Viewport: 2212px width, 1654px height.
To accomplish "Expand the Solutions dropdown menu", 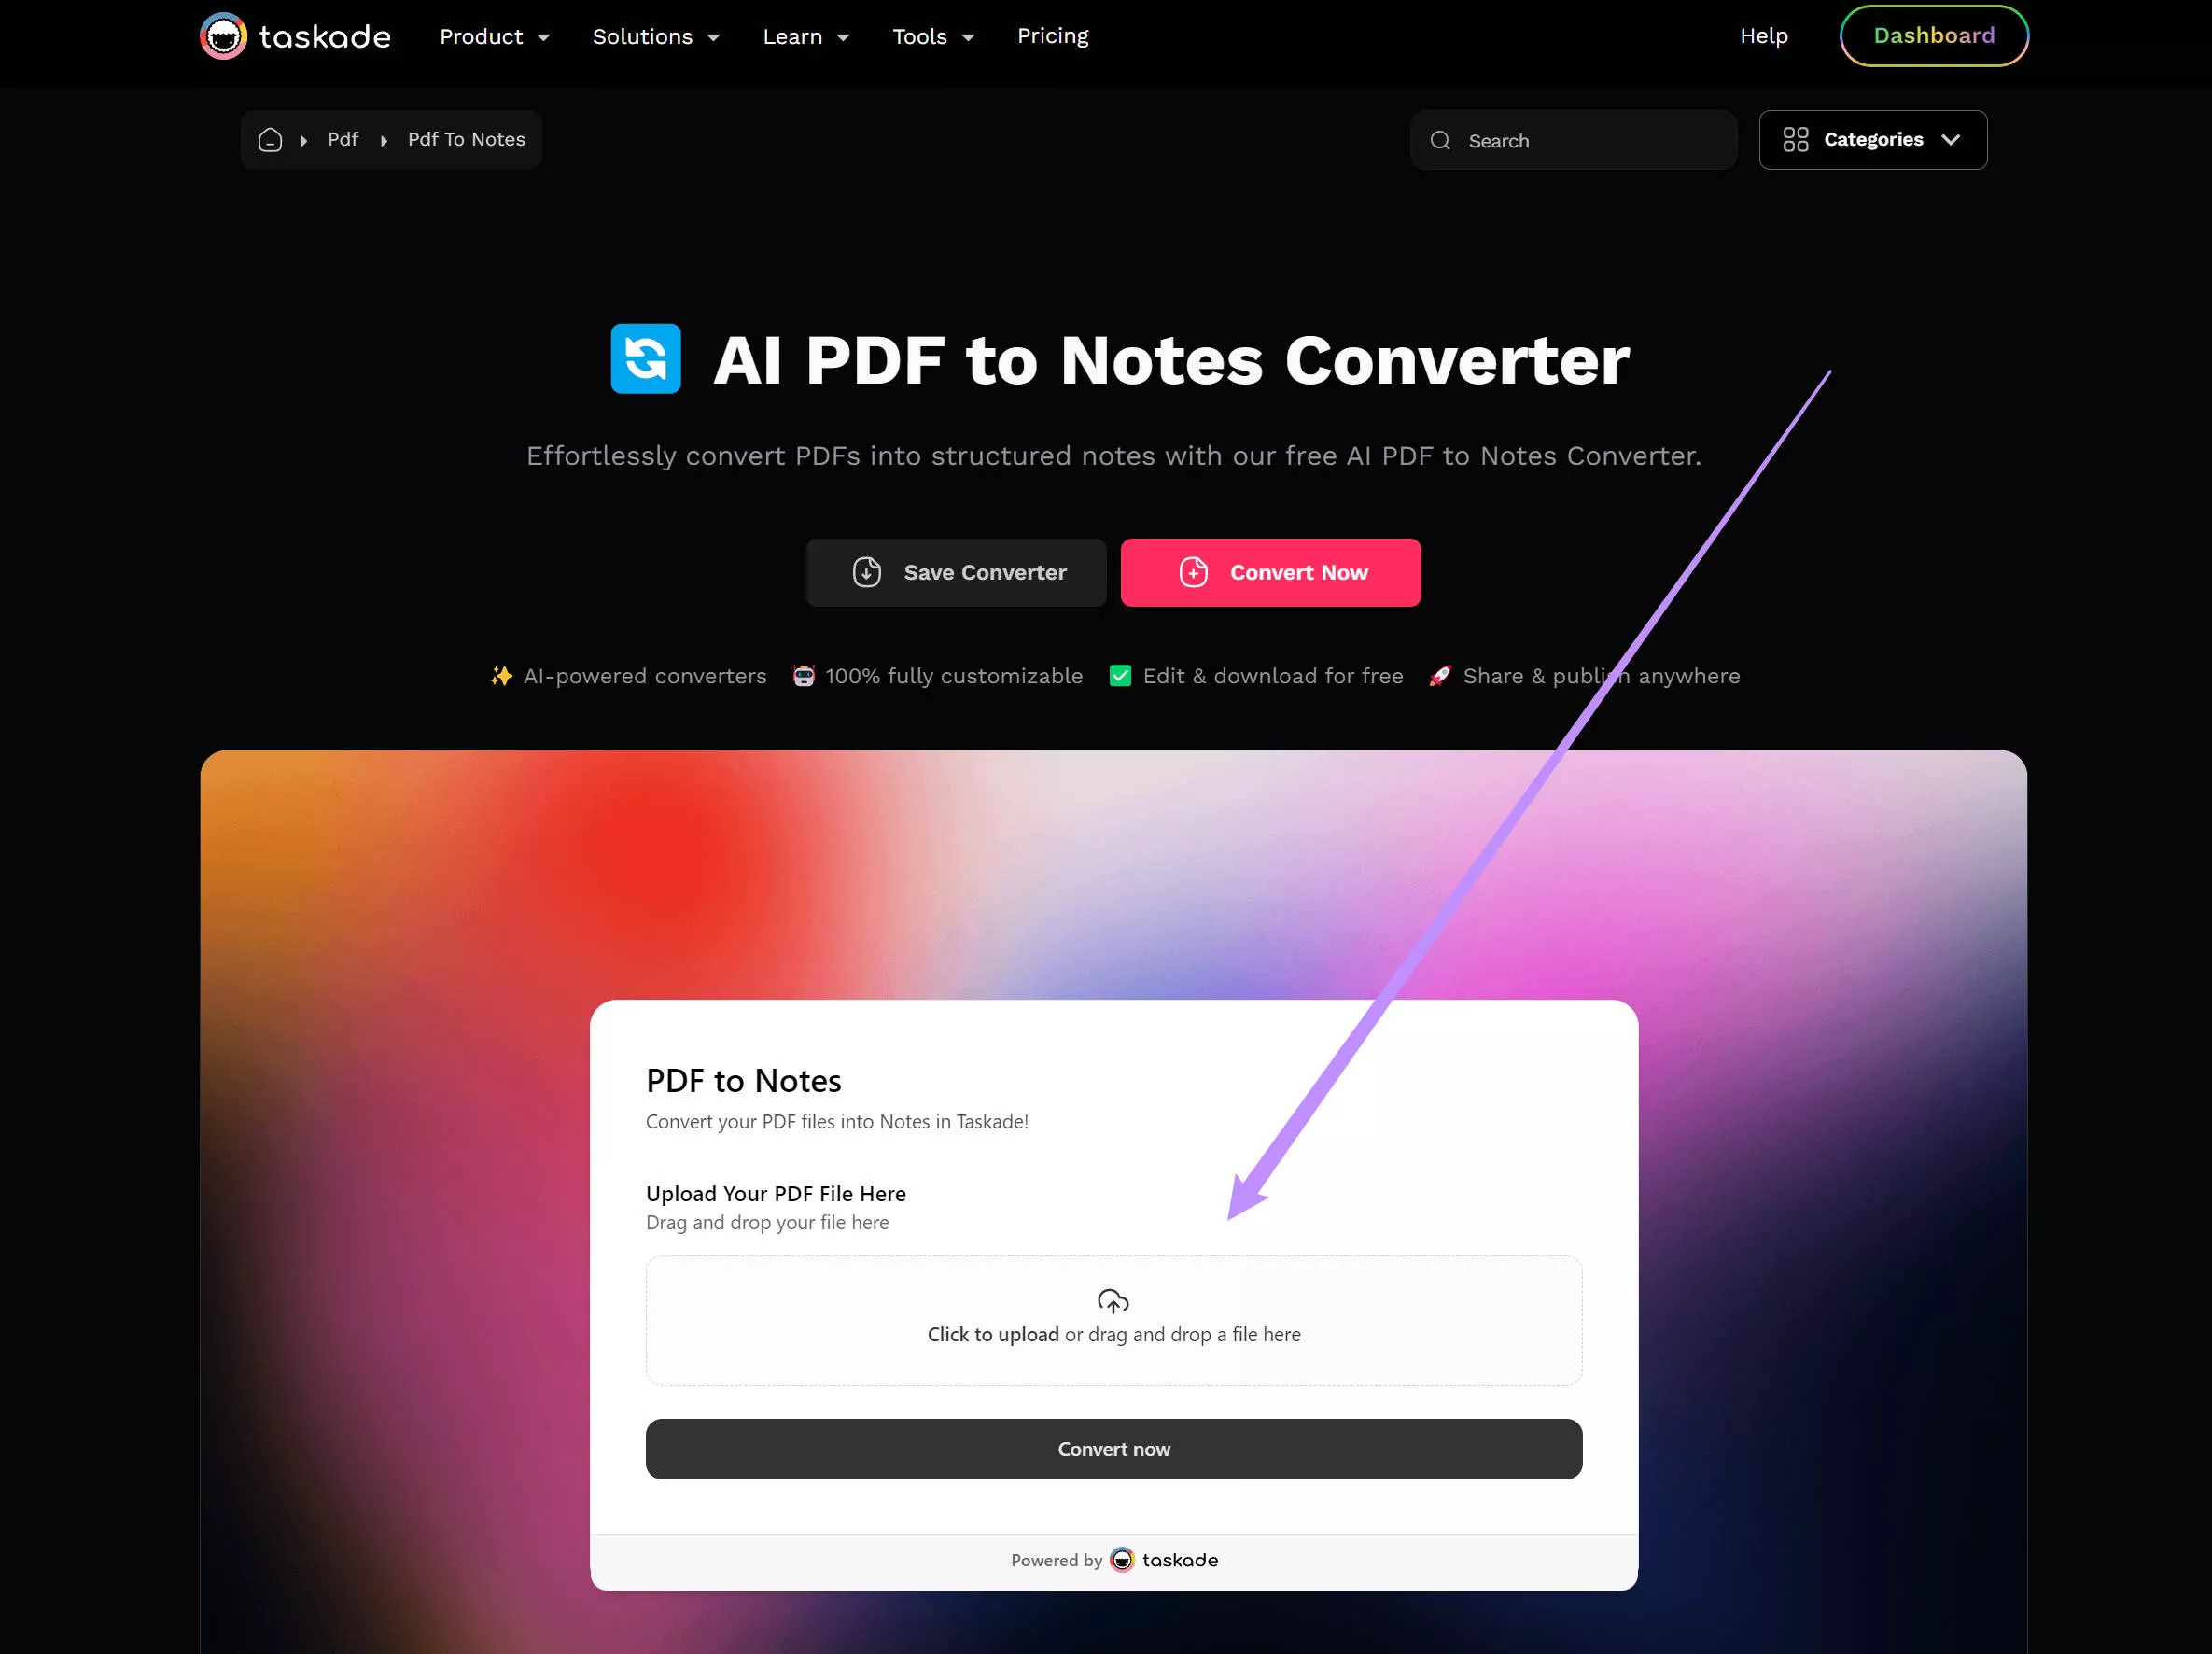I will (x=657, y=35).
